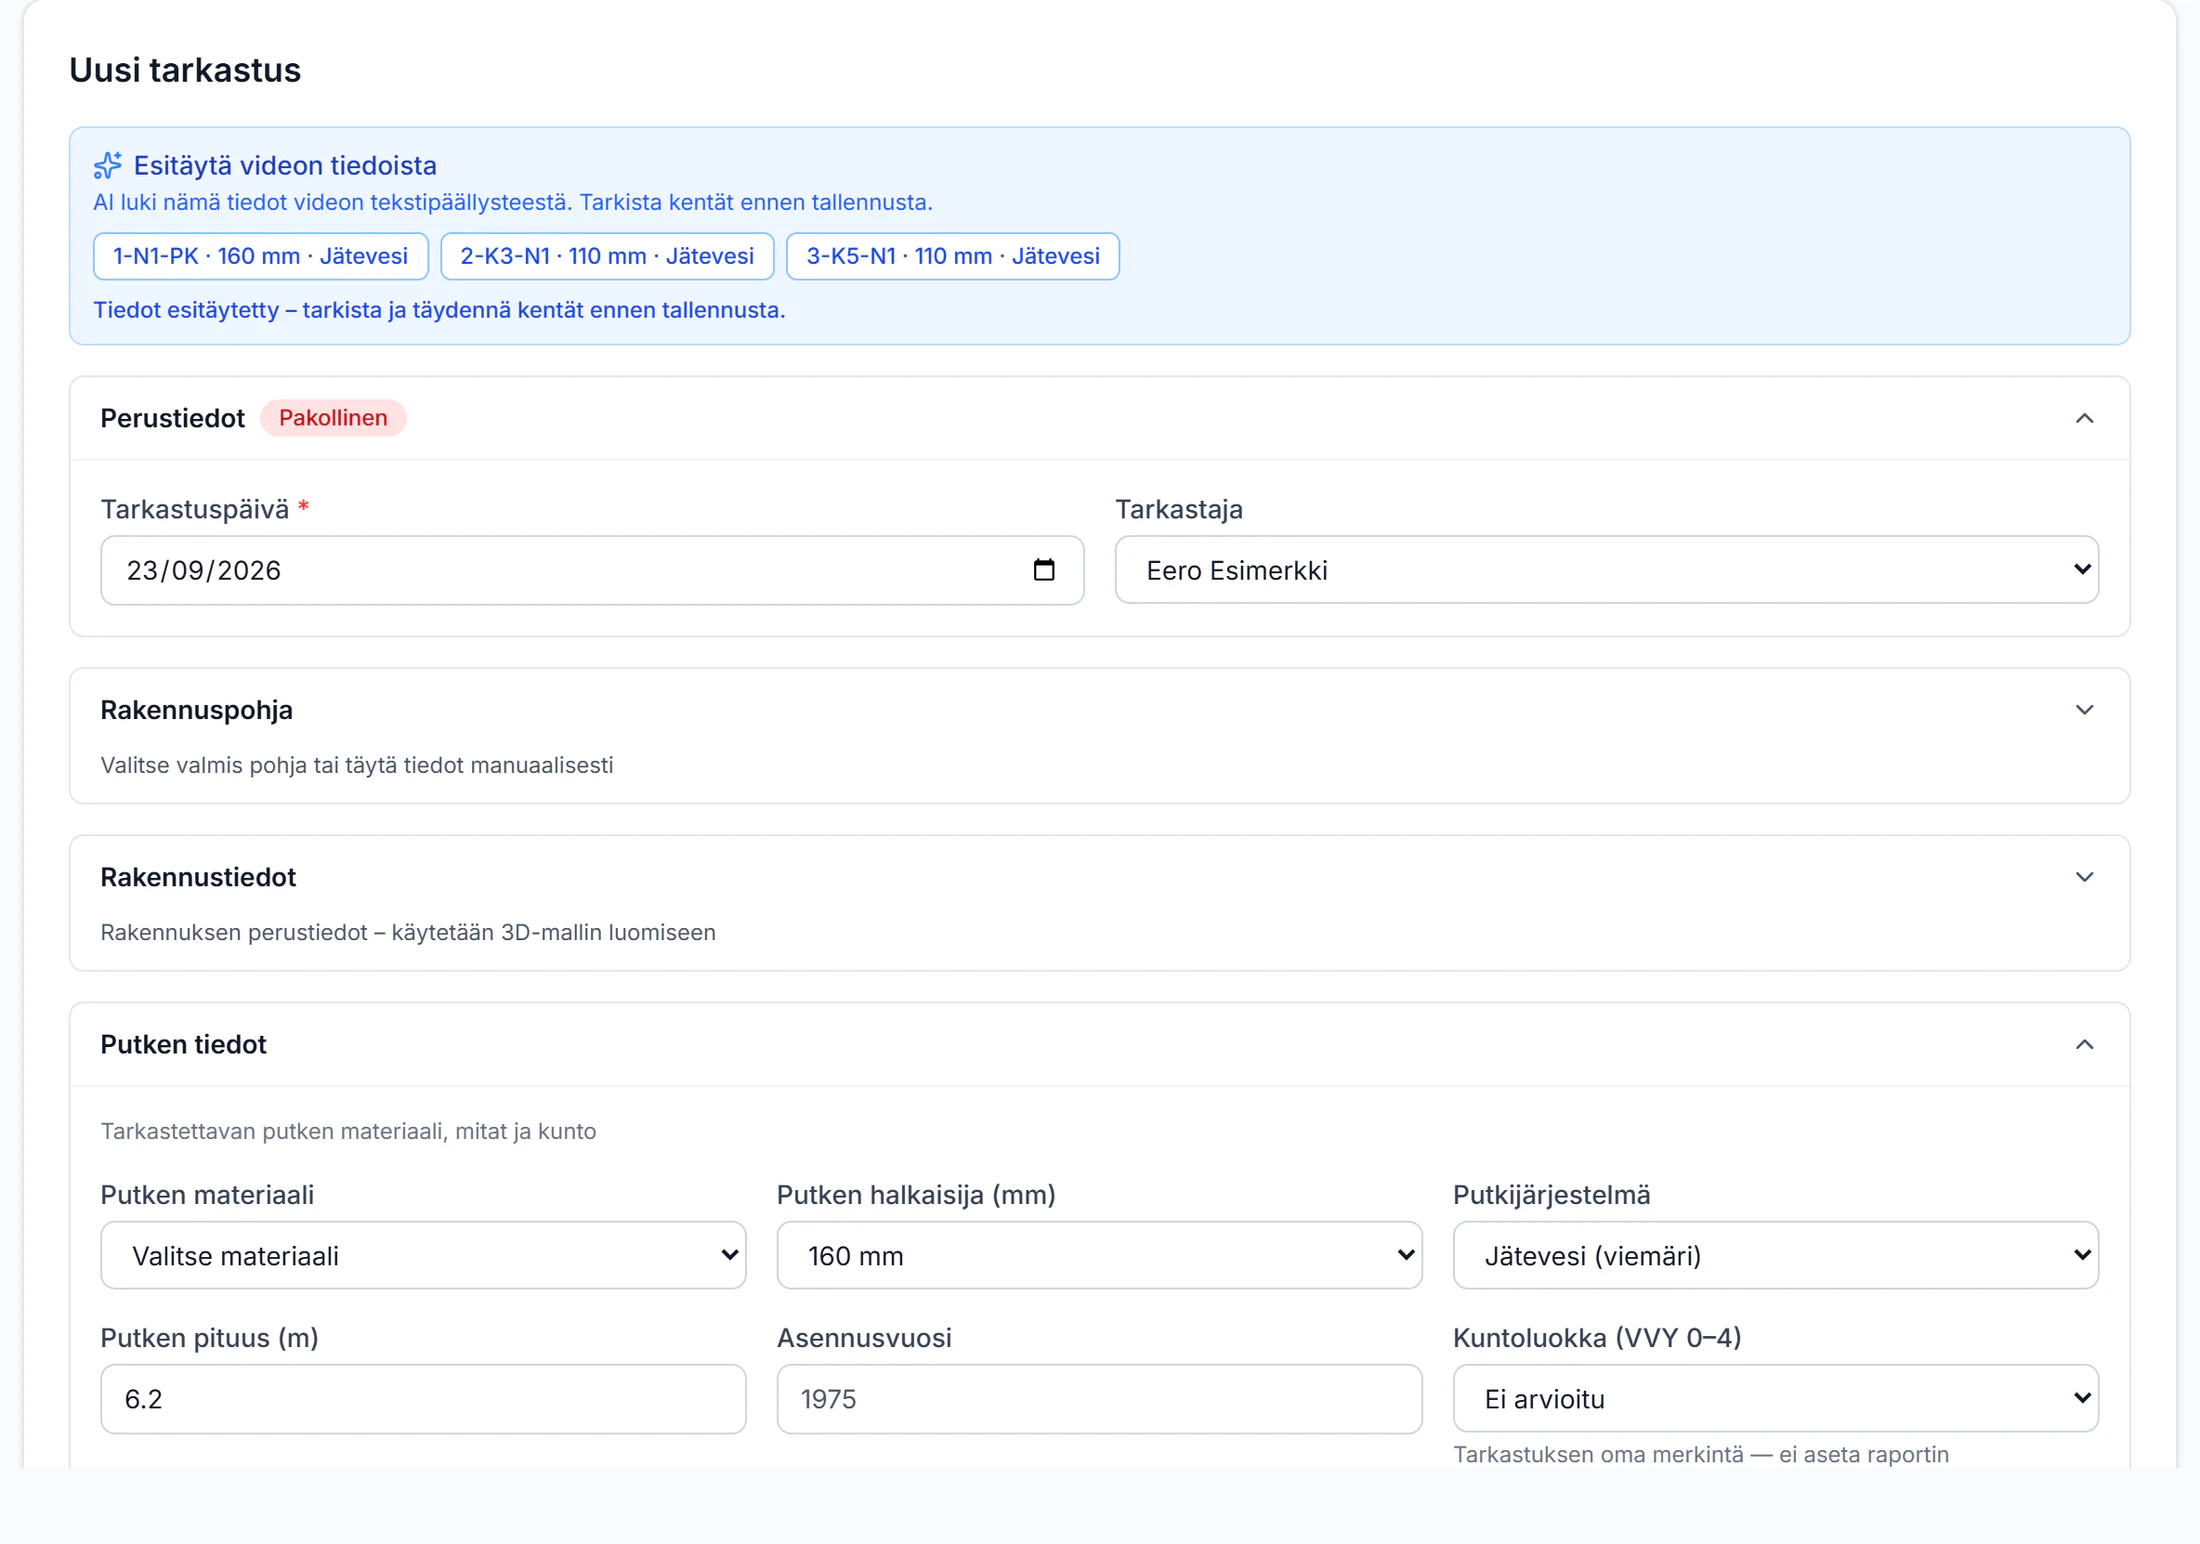Image resolution: width=2200 pixels, height=1544 pixels.
Task: Click the AI sparkle icon beside Esitäytä videon tiedoista
Action: pyautogui.click(x=108, y=165)
